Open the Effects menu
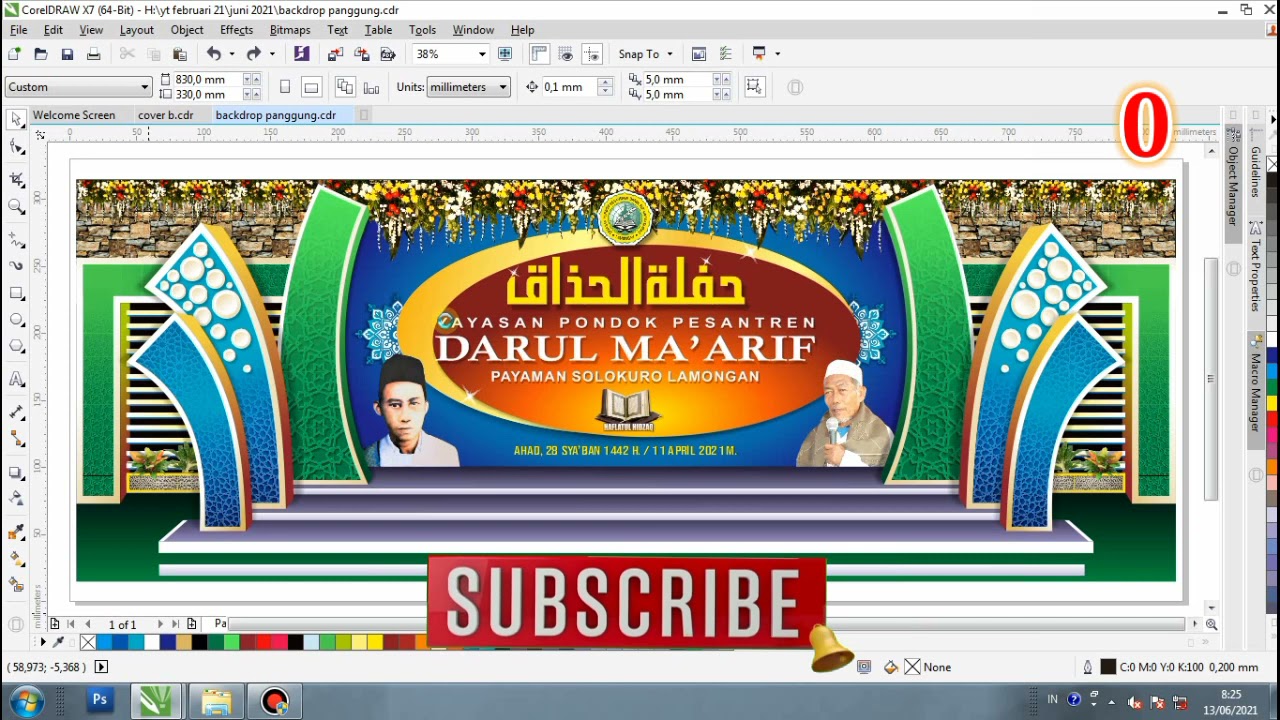 [237, 30]
